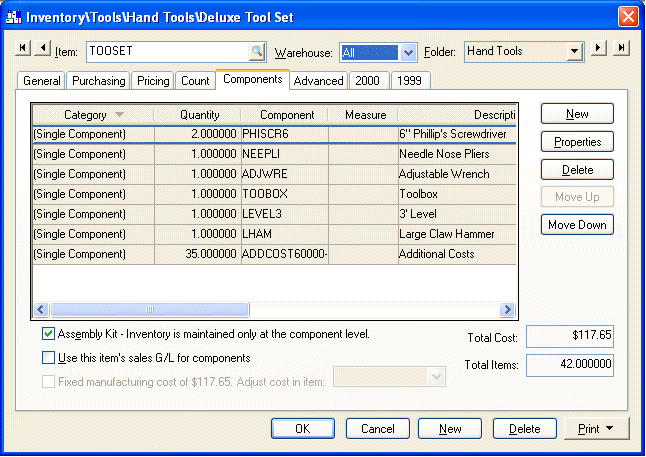This screenshot has width=646, height=457.
Task: Go to last record in folder
Action: pyautogui.click(x=621, y=49)
